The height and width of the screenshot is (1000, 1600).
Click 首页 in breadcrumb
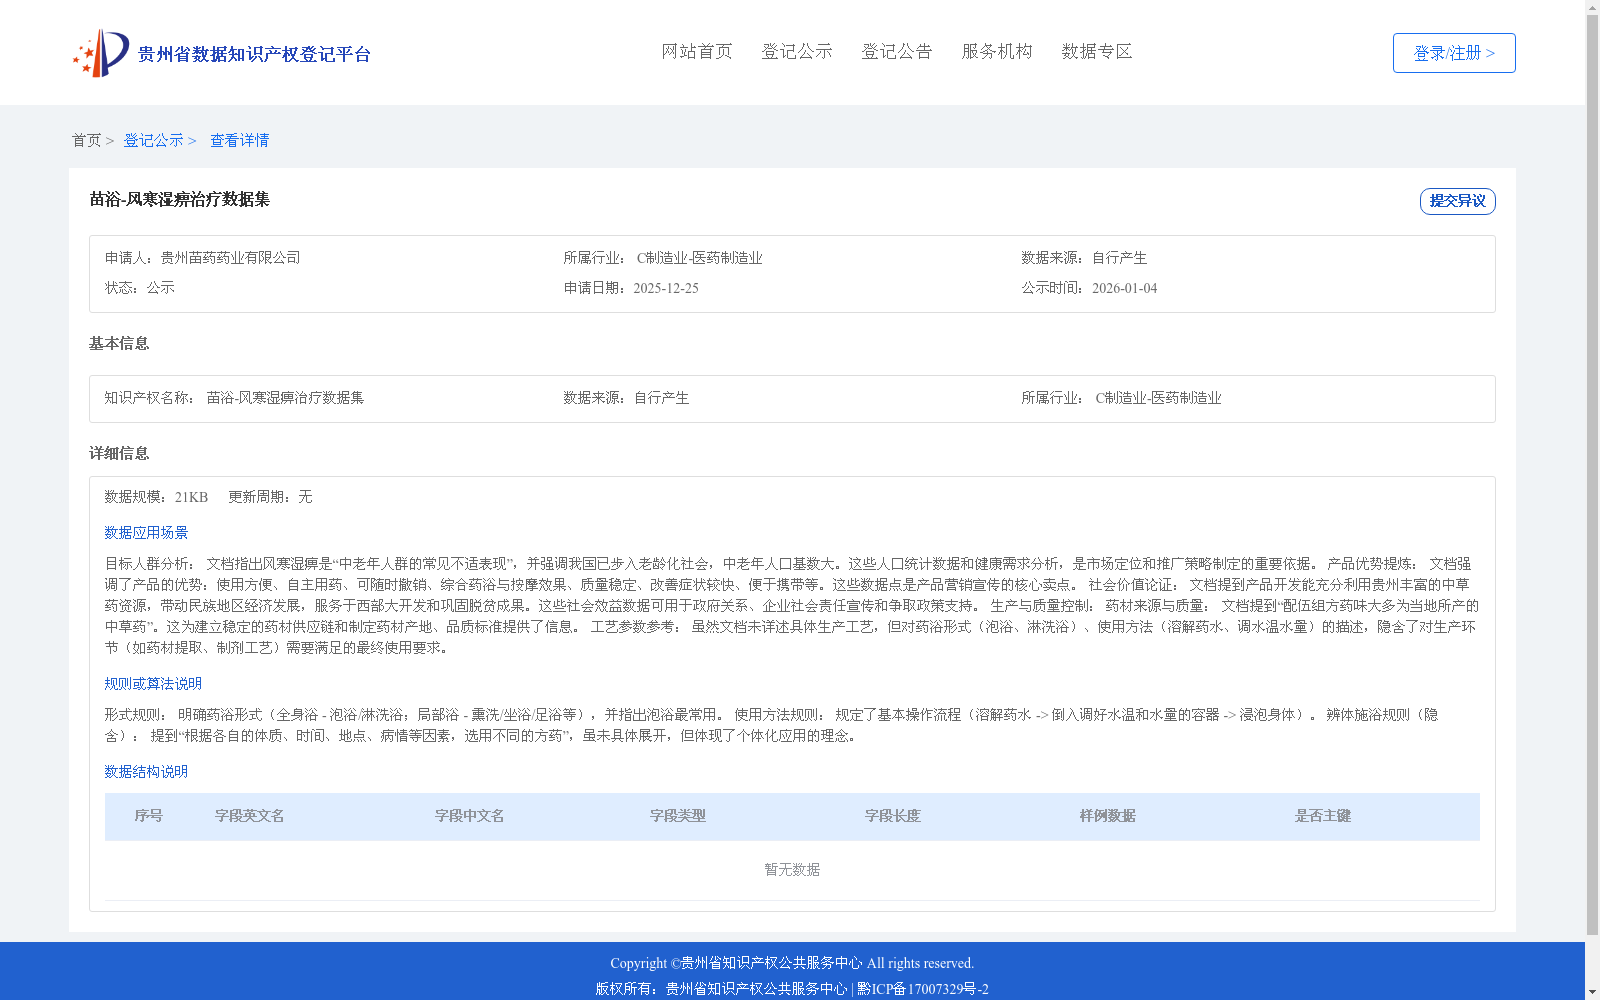pos(86,140)
